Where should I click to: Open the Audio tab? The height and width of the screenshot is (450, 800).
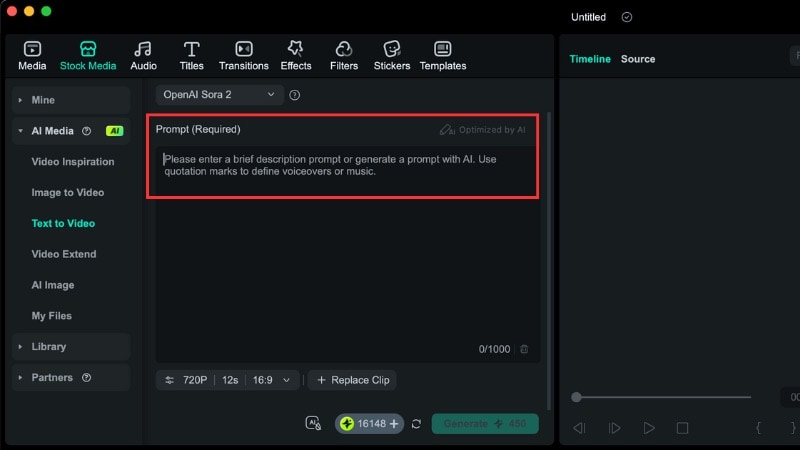[x=143, y=56]
